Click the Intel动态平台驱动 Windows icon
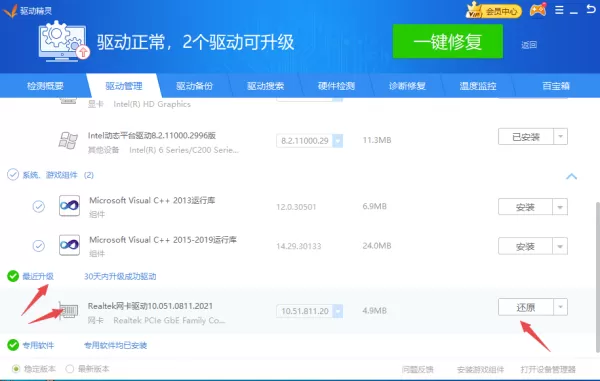Screen dimensions: 600x381 click(x=68, y=140)
